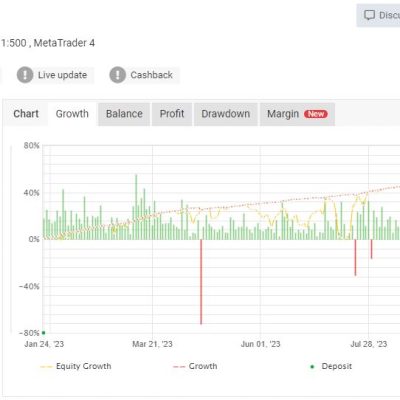Image resolution: width=400 pixels, height=400 pixels.
Task: Toggle Equity Growth legend series
Action: click(76, 366)
